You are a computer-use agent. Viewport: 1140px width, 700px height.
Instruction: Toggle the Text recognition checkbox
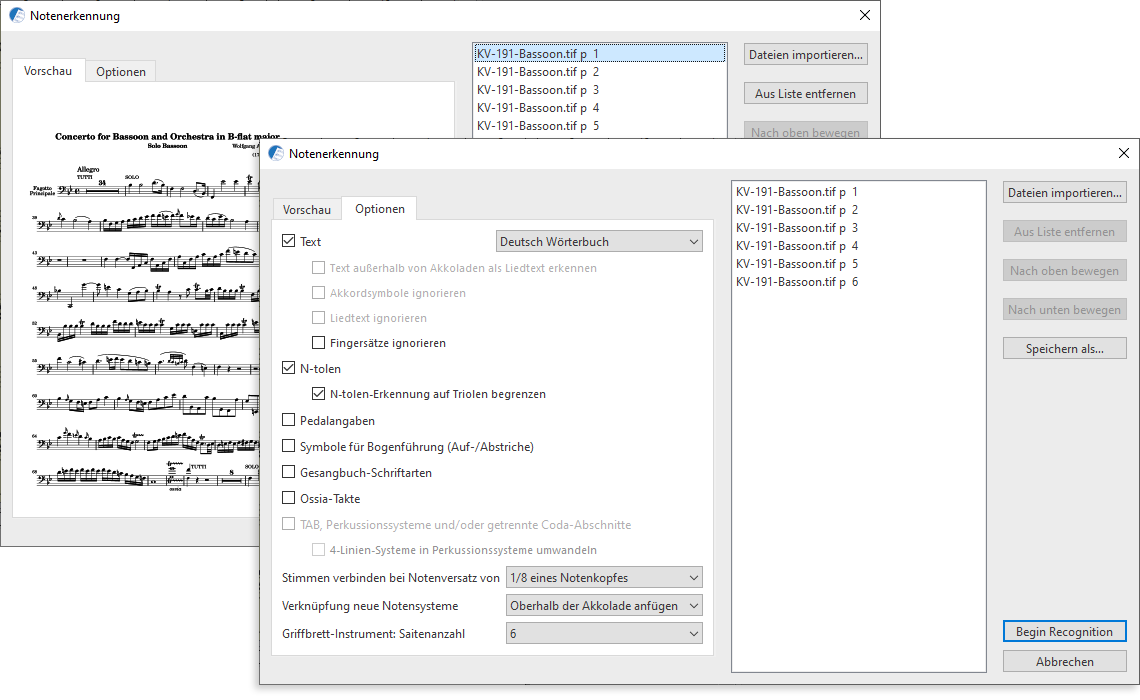click(x=289, y=242)
